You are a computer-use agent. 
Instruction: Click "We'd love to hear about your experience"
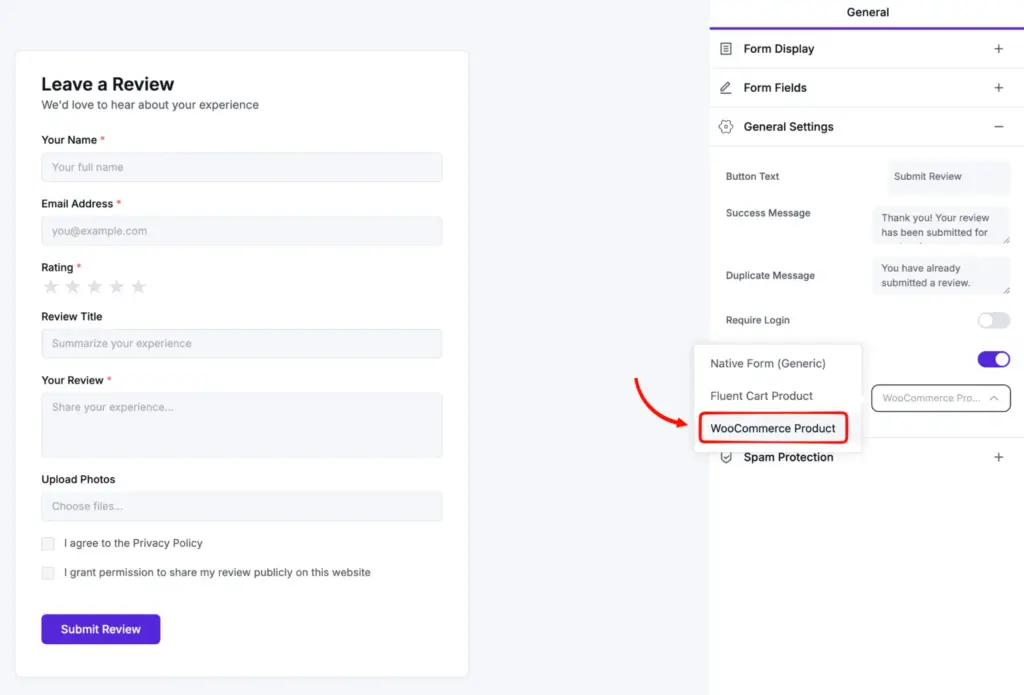tap(150, 105)
